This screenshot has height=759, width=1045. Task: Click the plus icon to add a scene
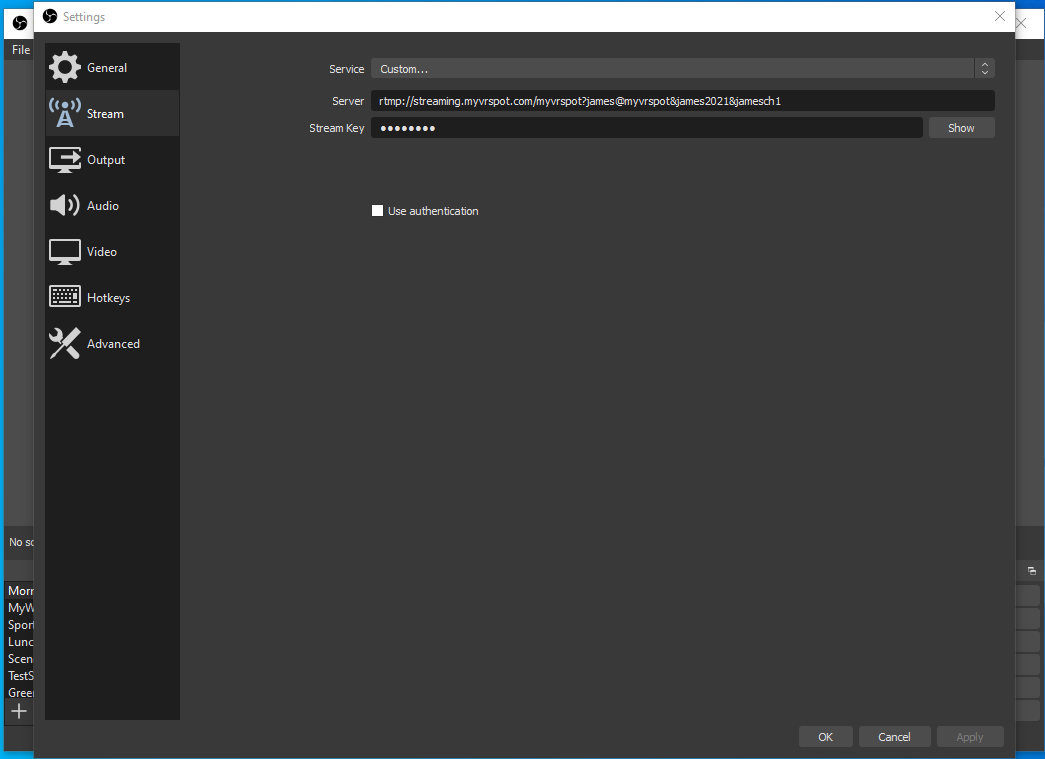point(18,711)
